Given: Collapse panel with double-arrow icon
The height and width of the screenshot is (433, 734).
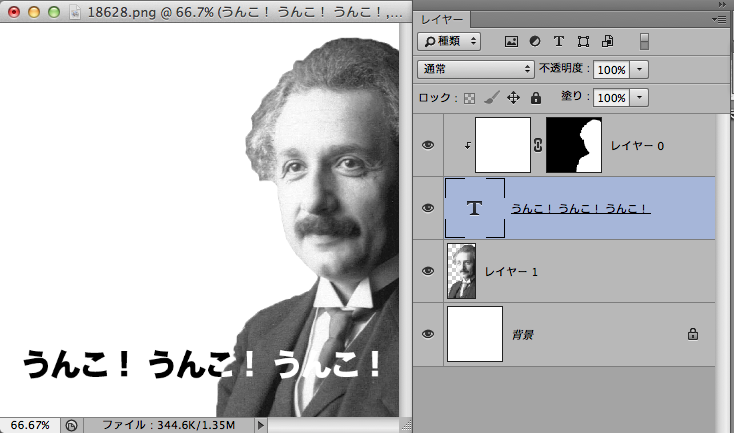Looking at the screenshot, I should click(722, 4).
